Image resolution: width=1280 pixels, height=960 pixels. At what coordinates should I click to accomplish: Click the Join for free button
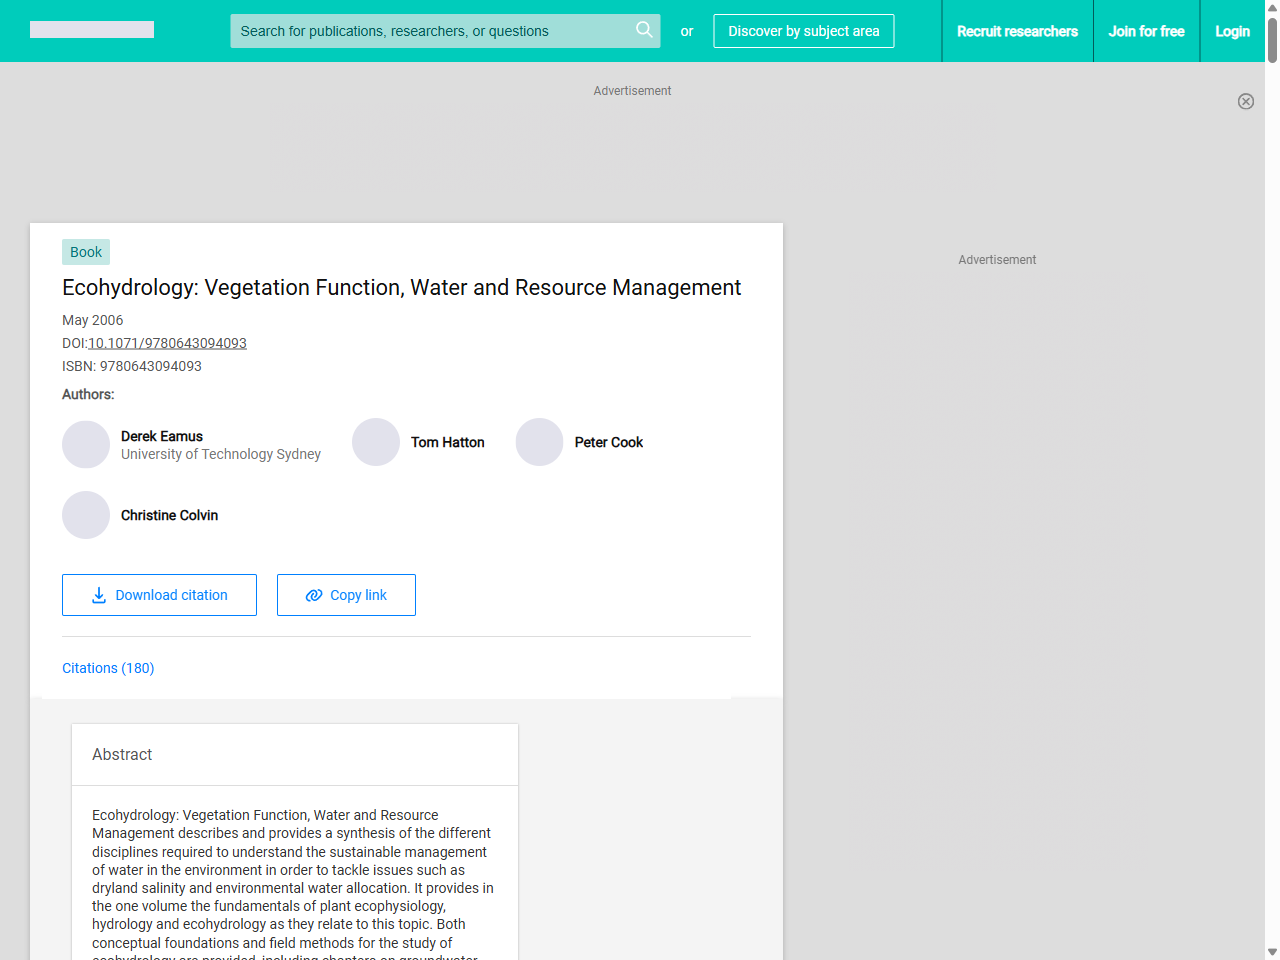coord(1146,31)
